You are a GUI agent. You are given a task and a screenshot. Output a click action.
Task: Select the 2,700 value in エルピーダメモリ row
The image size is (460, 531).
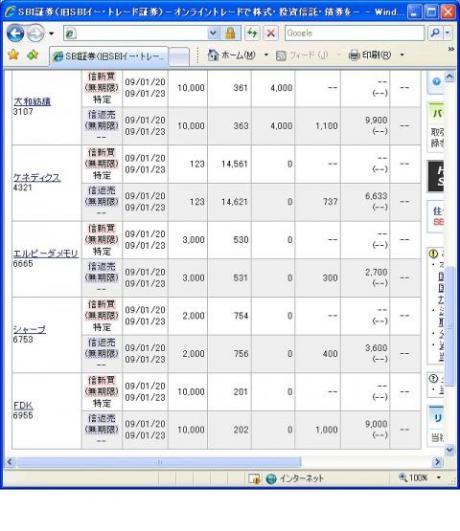(x=376, y=272)
